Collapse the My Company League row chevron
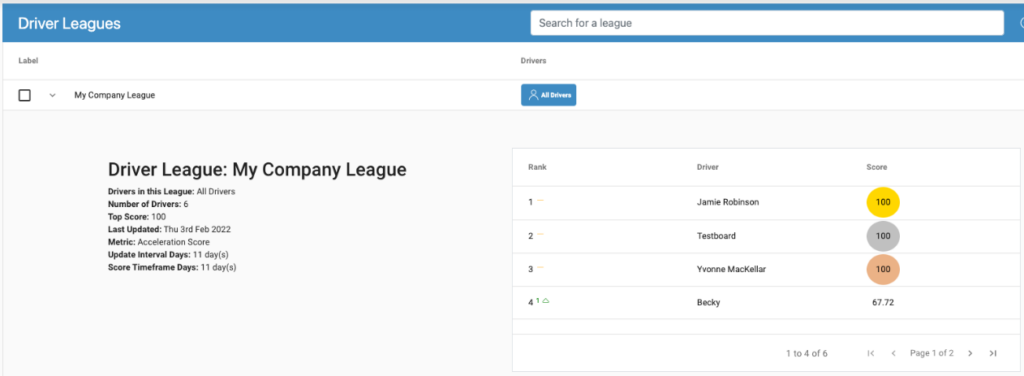 tap(53, 95)
